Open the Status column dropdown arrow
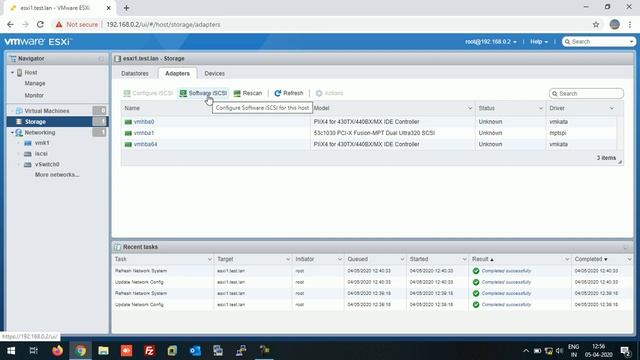This screenshot has height=360, width=640. click(541, 108)
